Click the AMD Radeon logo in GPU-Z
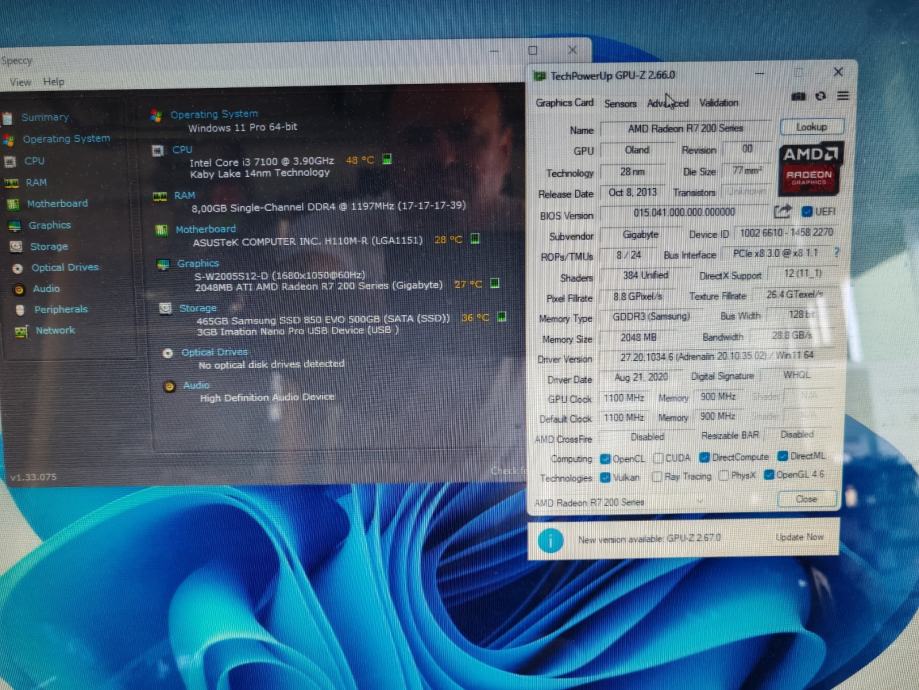The width and height of the screenshot is (919, 690). 809,170
